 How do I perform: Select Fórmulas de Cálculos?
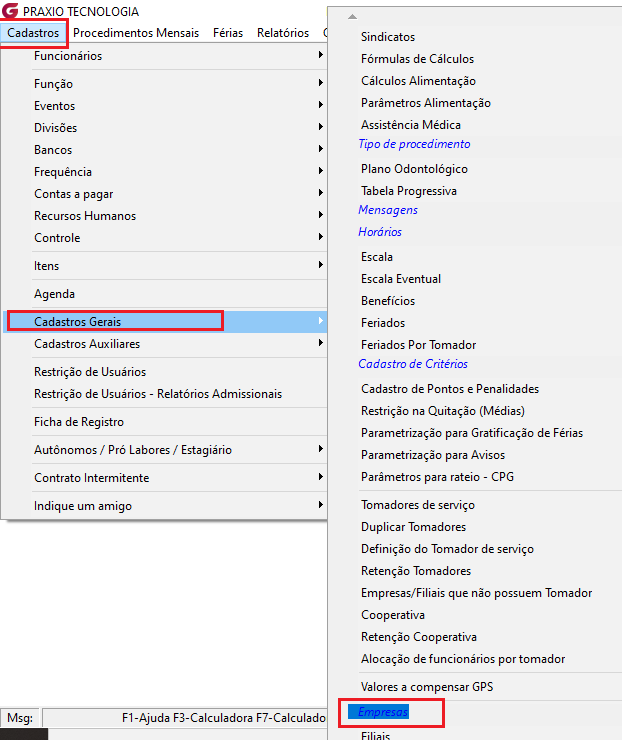[417, 59]
